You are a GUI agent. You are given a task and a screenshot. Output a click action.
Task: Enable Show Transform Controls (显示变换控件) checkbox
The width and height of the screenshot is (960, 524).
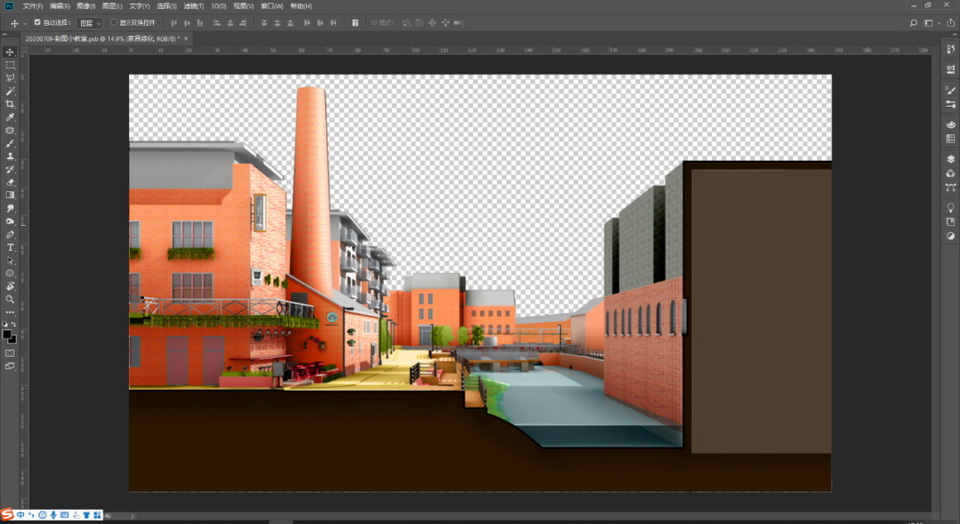113,22
